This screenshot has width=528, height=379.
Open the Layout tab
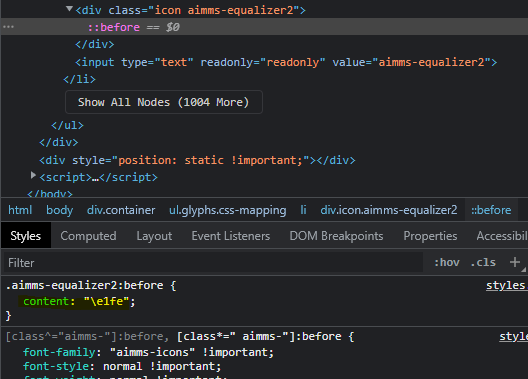[x=154, y=236]
